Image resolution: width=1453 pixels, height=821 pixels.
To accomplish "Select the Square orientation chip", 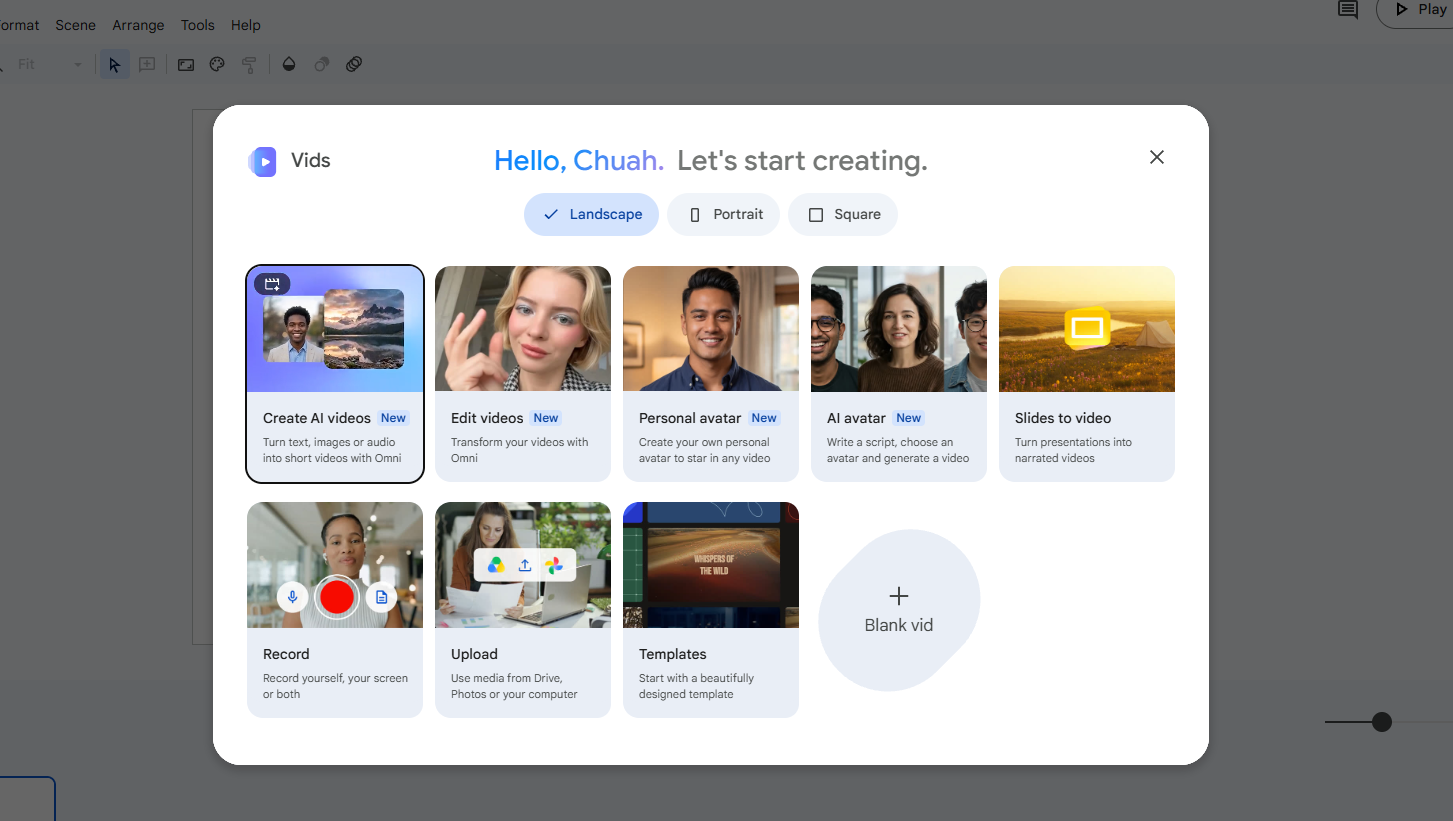I will [x=843, y=214].
